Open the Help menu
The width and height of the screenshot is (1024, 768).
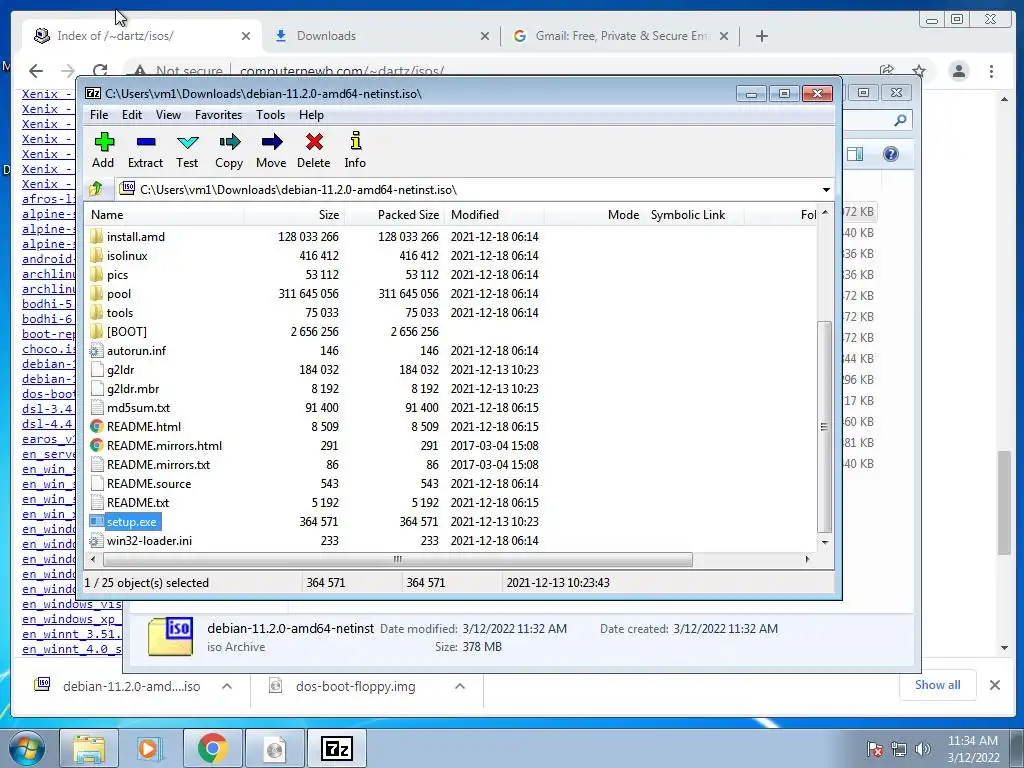coord(312,115)
